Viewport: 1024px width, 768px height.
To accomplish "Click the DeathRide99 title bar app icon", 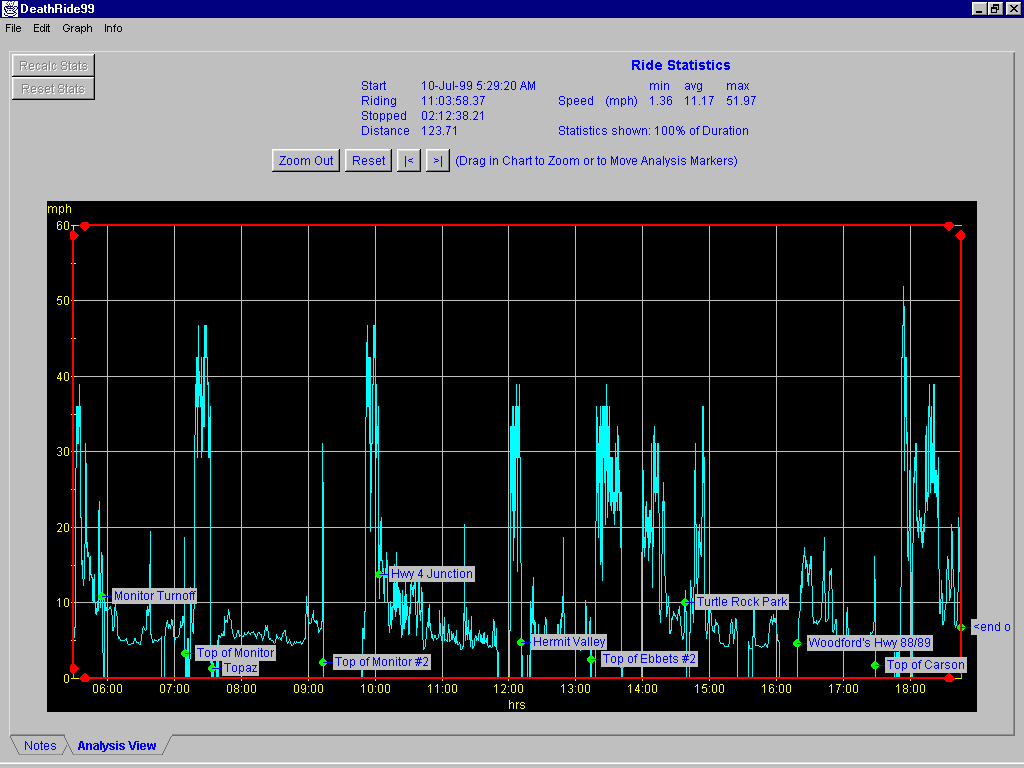I will pyautogui.click(x=10, y=8).
